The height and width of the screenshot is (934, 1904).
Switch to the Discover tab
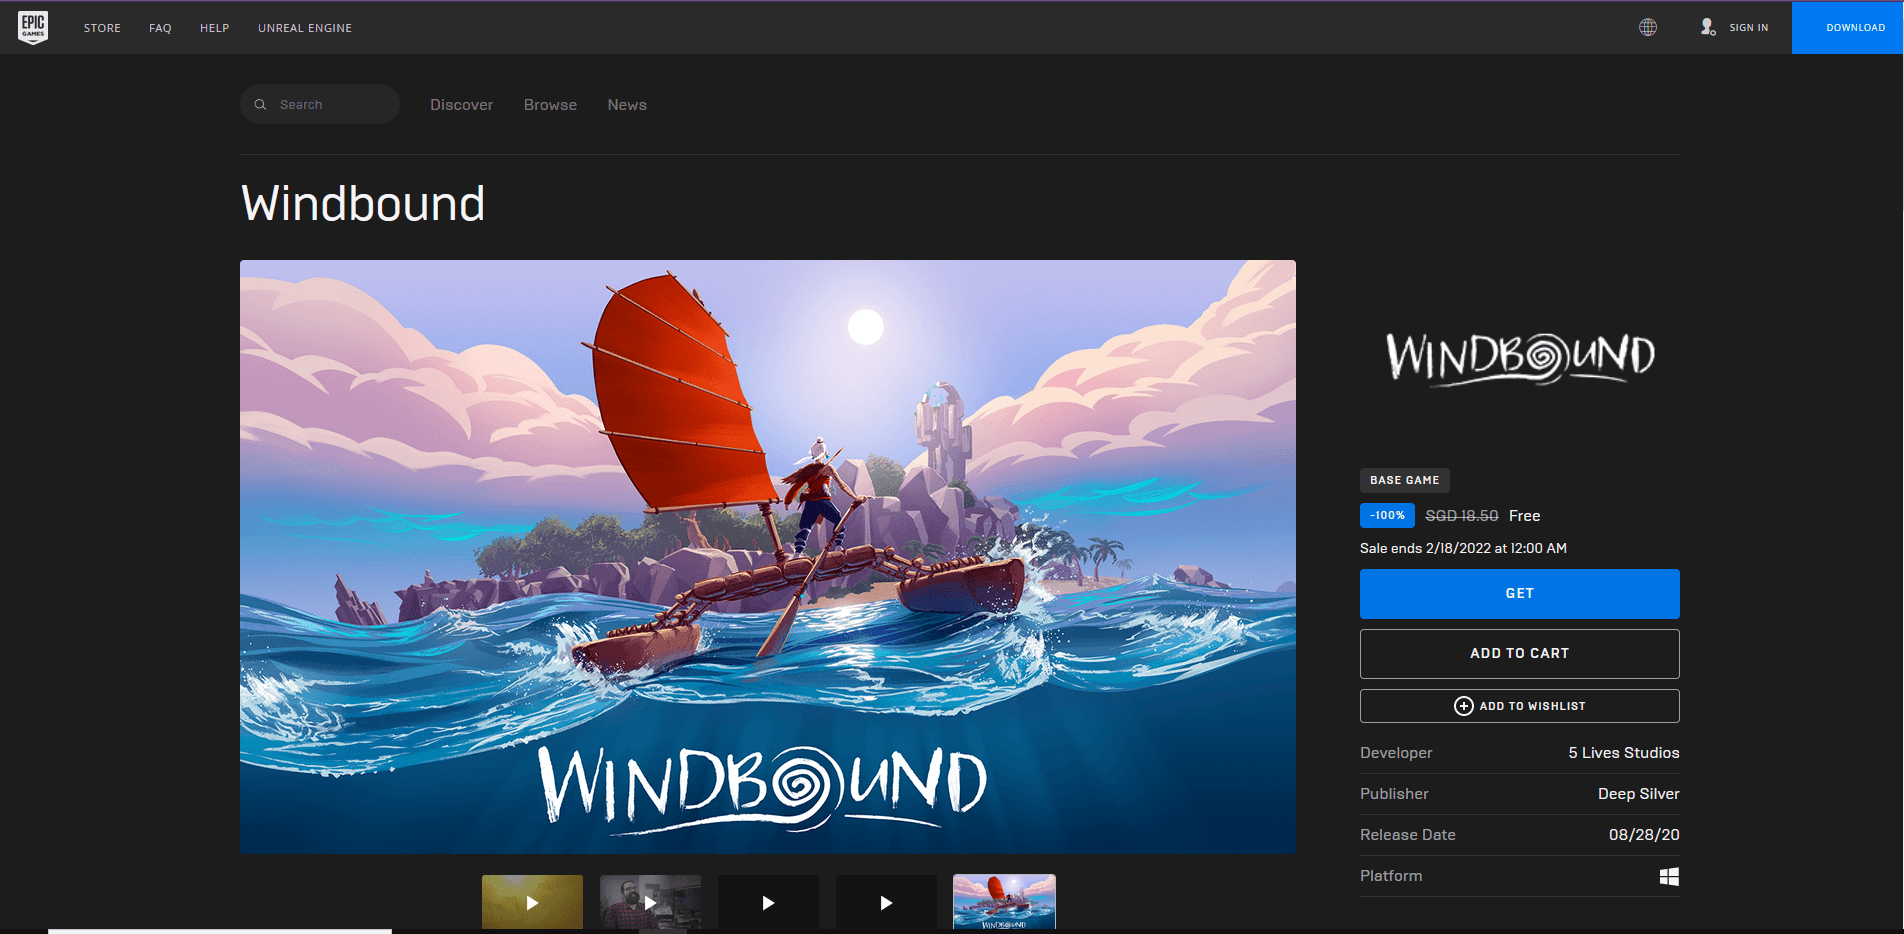click(x=461, y=105)
